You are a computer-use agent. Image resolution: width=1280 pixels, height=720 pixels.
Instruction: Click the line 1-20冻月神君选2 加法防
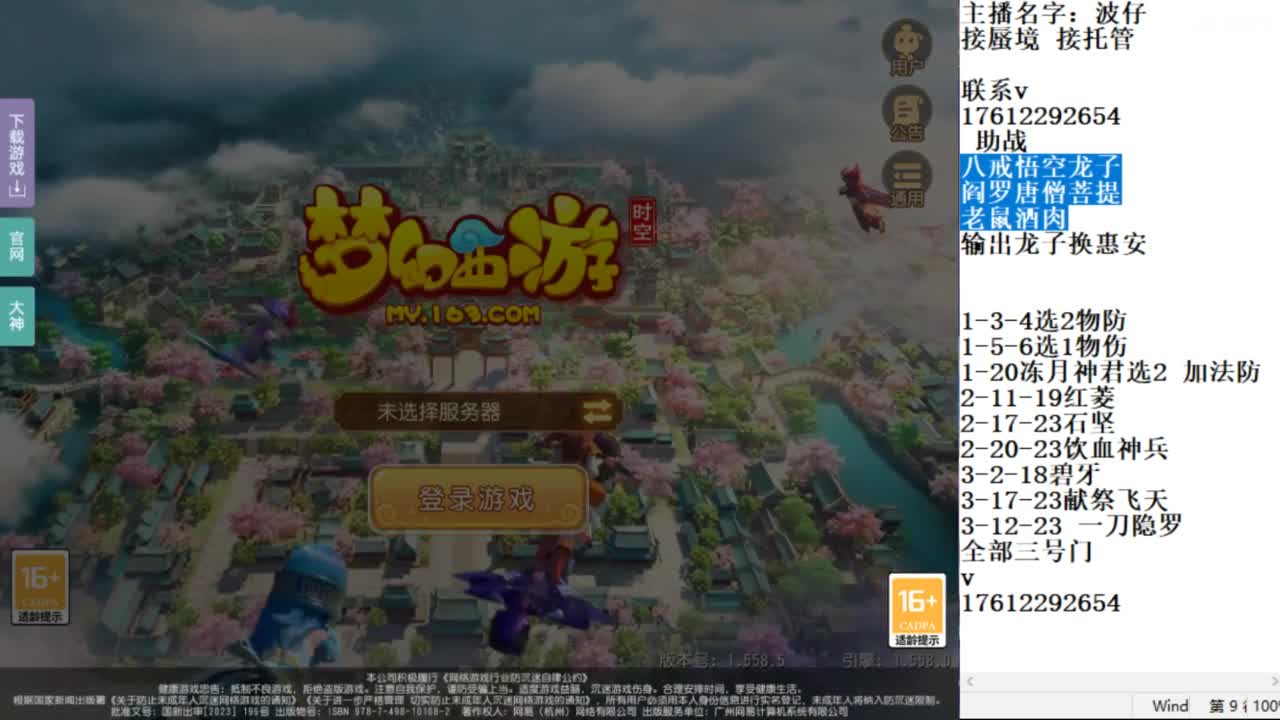tap(1111, 373)
